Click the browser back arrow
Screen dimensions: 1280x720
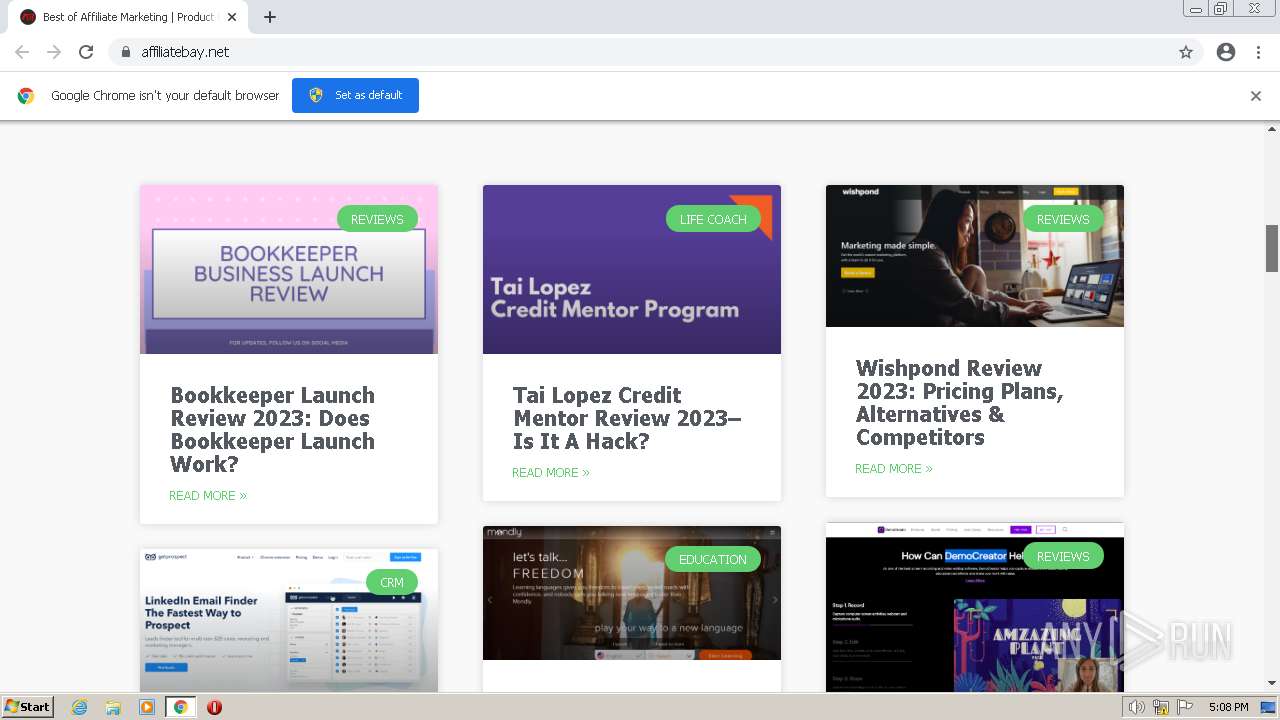tap(22, 52)
